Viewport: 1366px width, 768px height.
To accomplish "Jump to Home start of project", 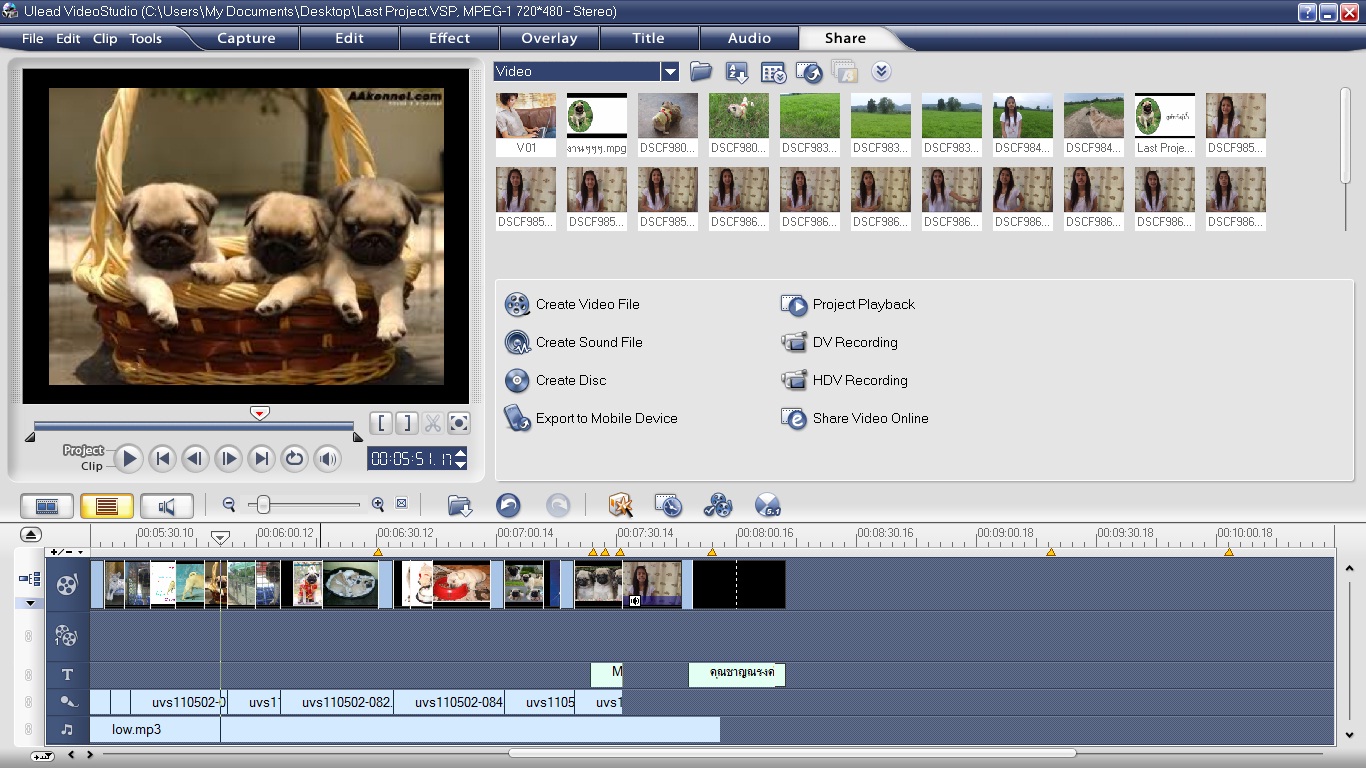I will [162, 459].
